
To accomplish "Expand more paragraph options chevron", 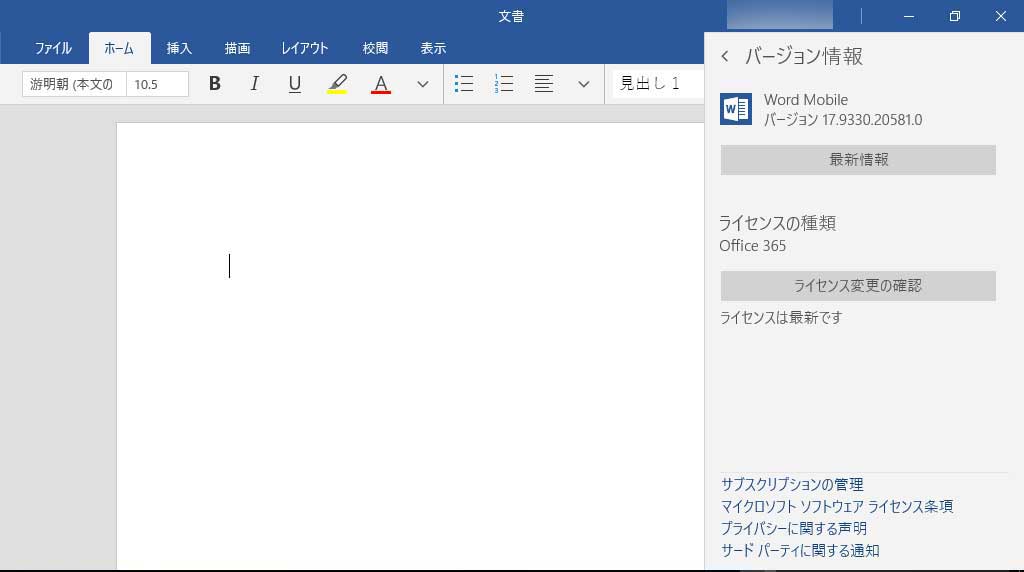I will 584,84.
